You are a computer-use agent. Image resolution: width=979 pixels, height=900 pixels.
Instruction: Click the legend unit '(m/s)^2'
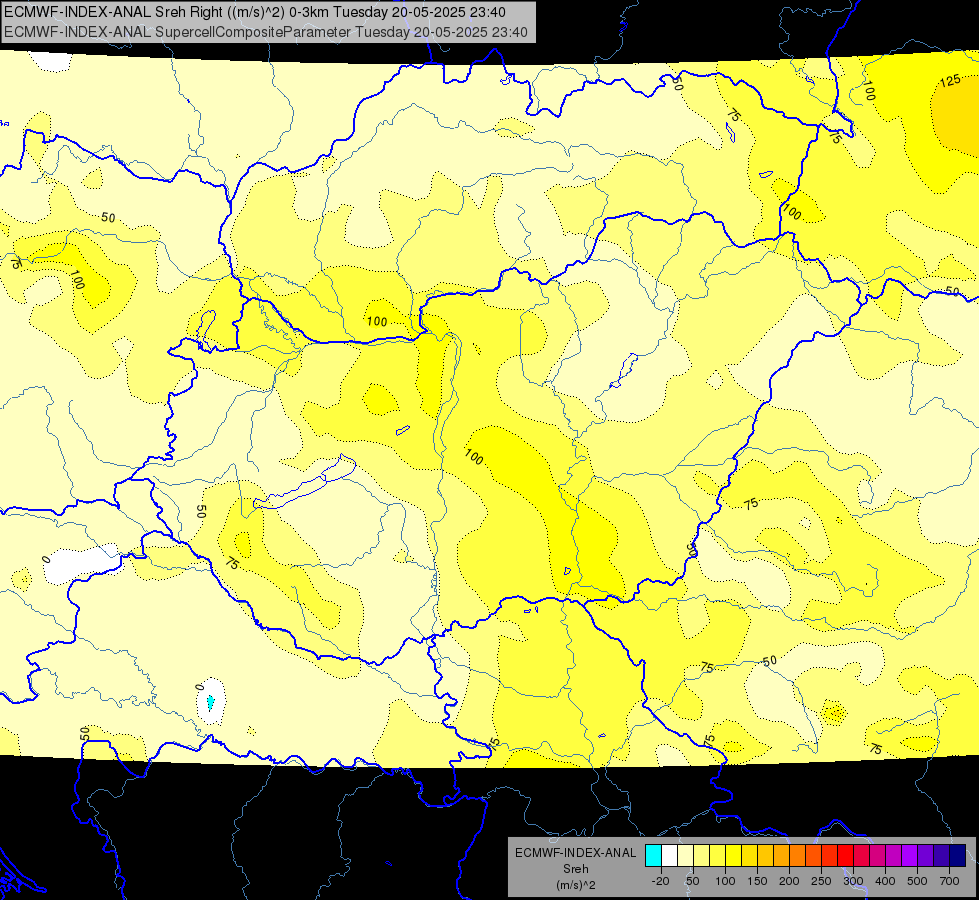click(x=576, y=885)
